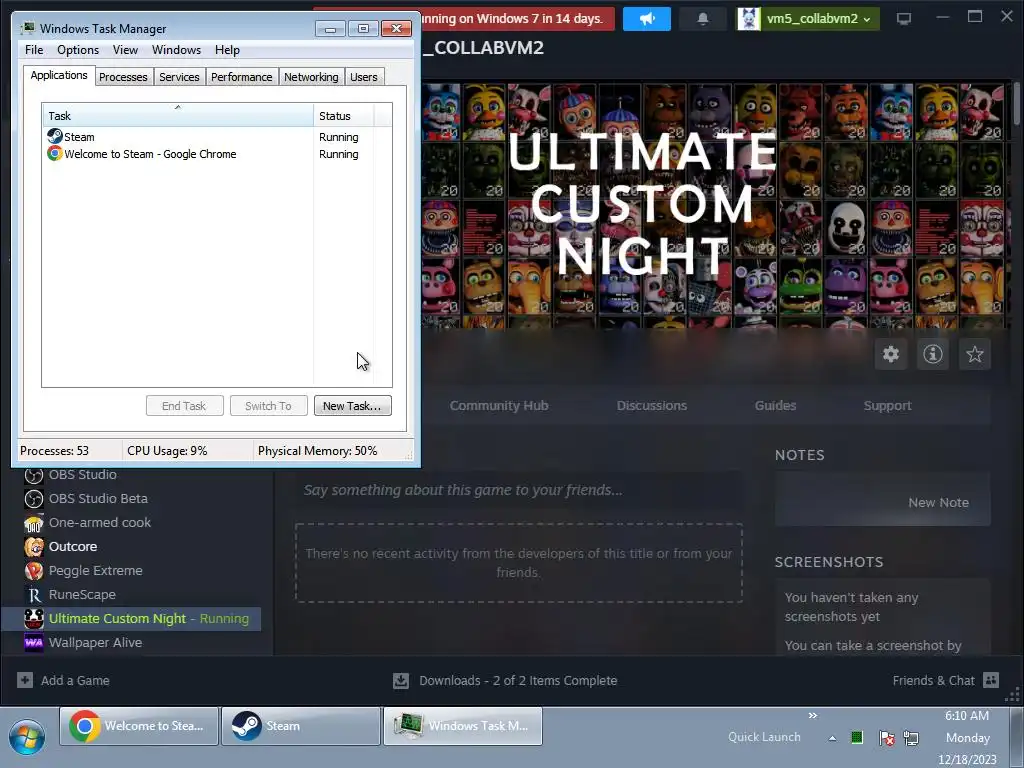Click Friends & Chat icon
The height and width of the screenshot is (768, 1024).
(991, 680)
